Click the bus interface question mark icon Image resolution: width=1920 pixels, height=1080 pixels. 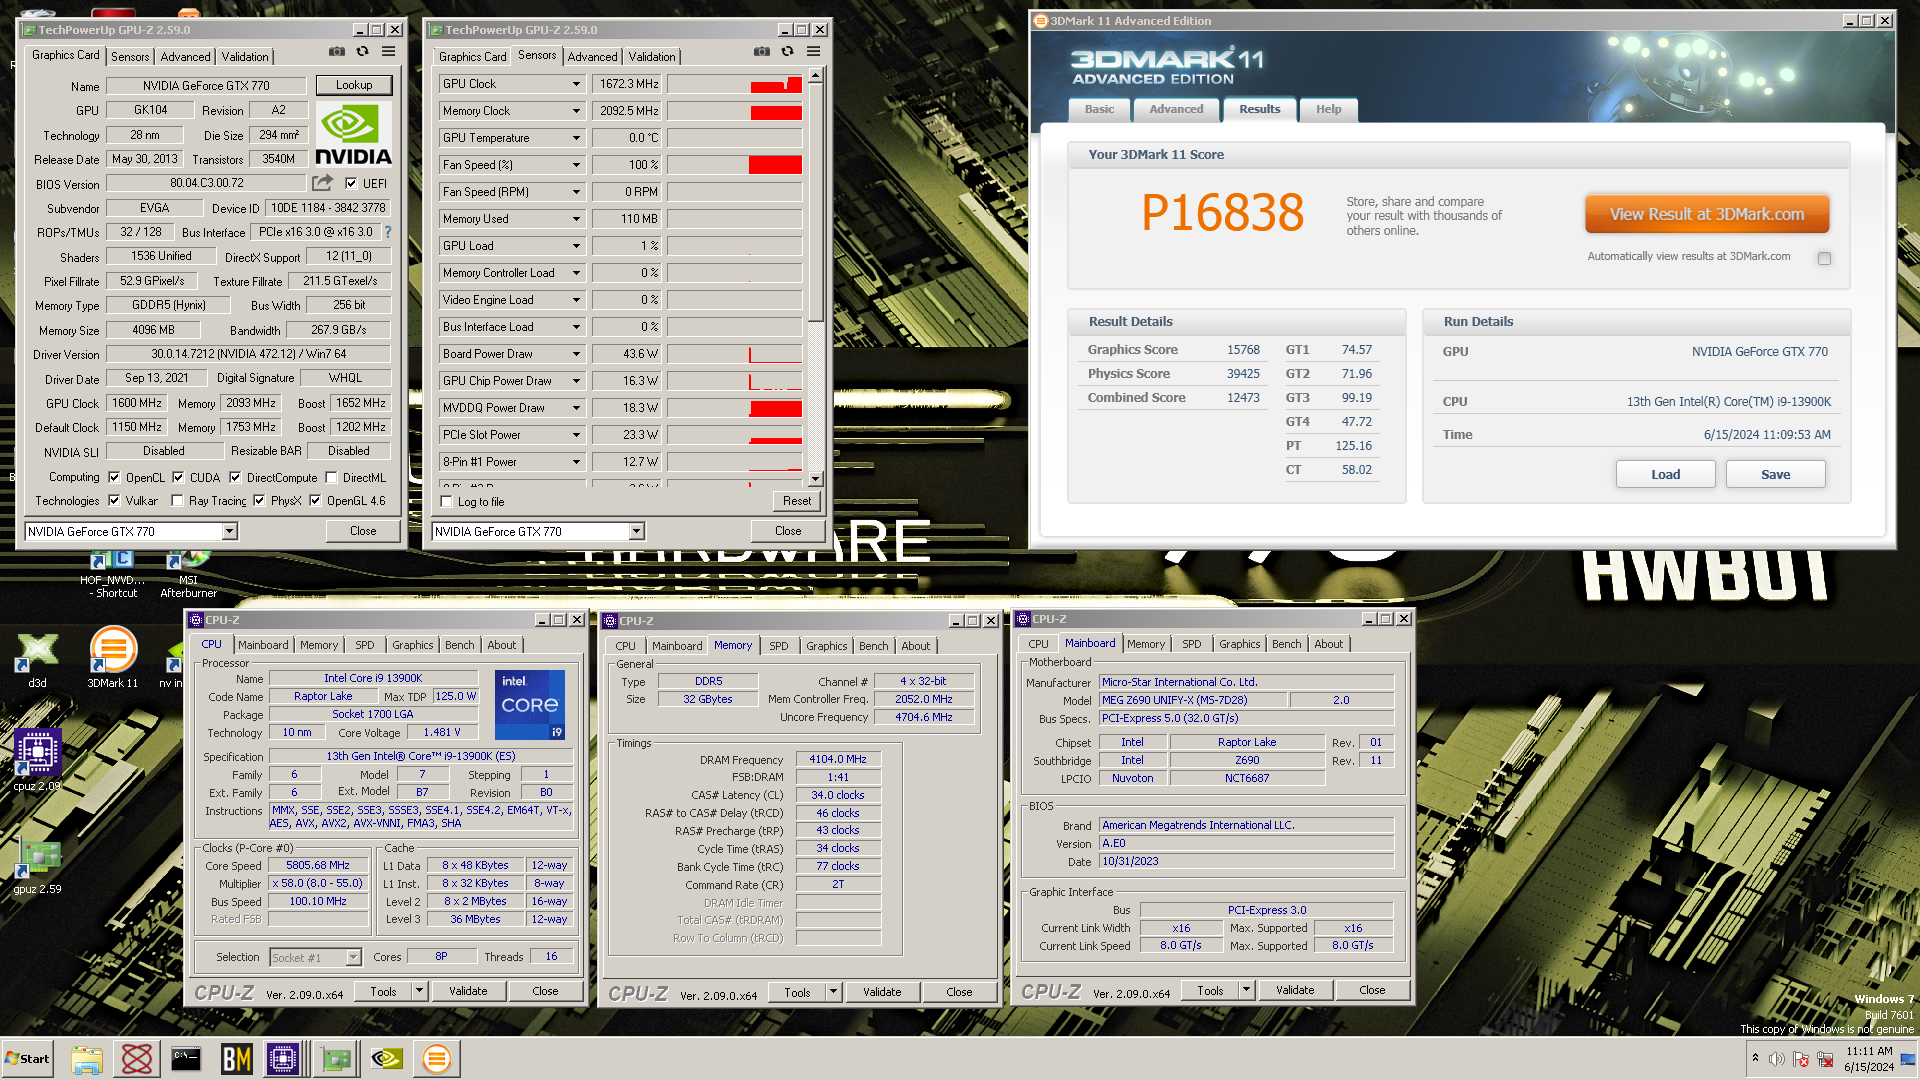coord(388,232)
